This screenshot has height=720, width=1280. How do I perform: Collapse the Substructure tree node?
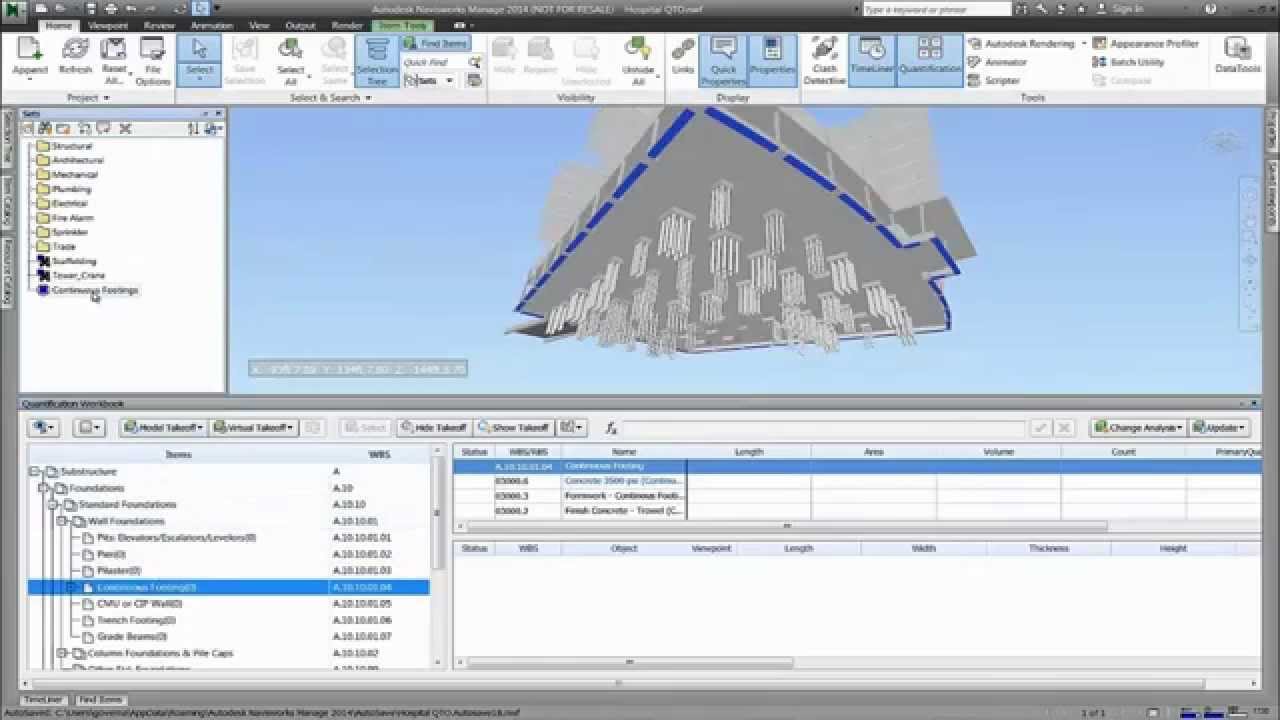pos(33,472)
